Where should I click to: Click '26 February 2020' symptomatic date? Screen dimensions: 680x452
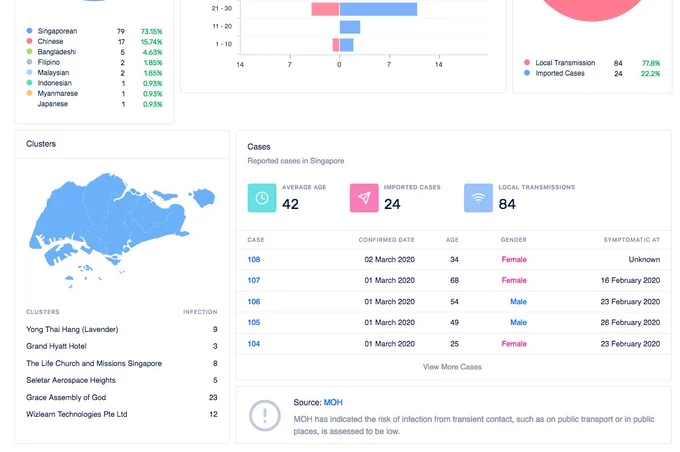pos(631,322)
